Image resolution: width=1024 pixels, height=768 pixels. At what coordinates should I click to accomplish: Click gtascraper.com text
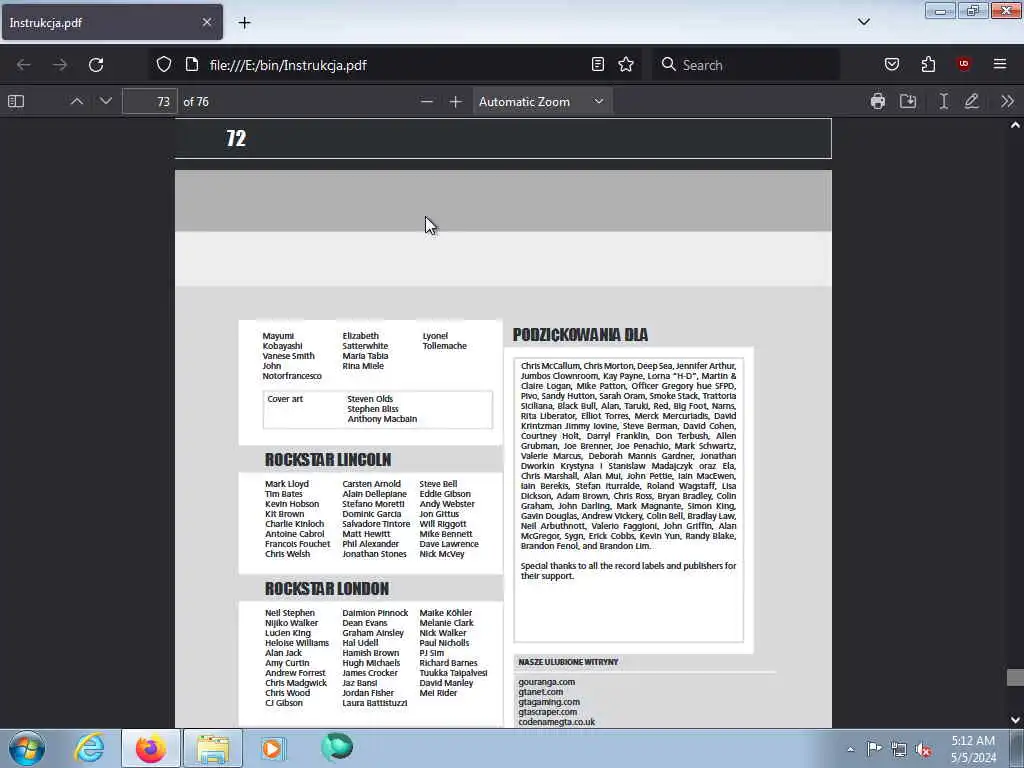(x=548, y=712)
